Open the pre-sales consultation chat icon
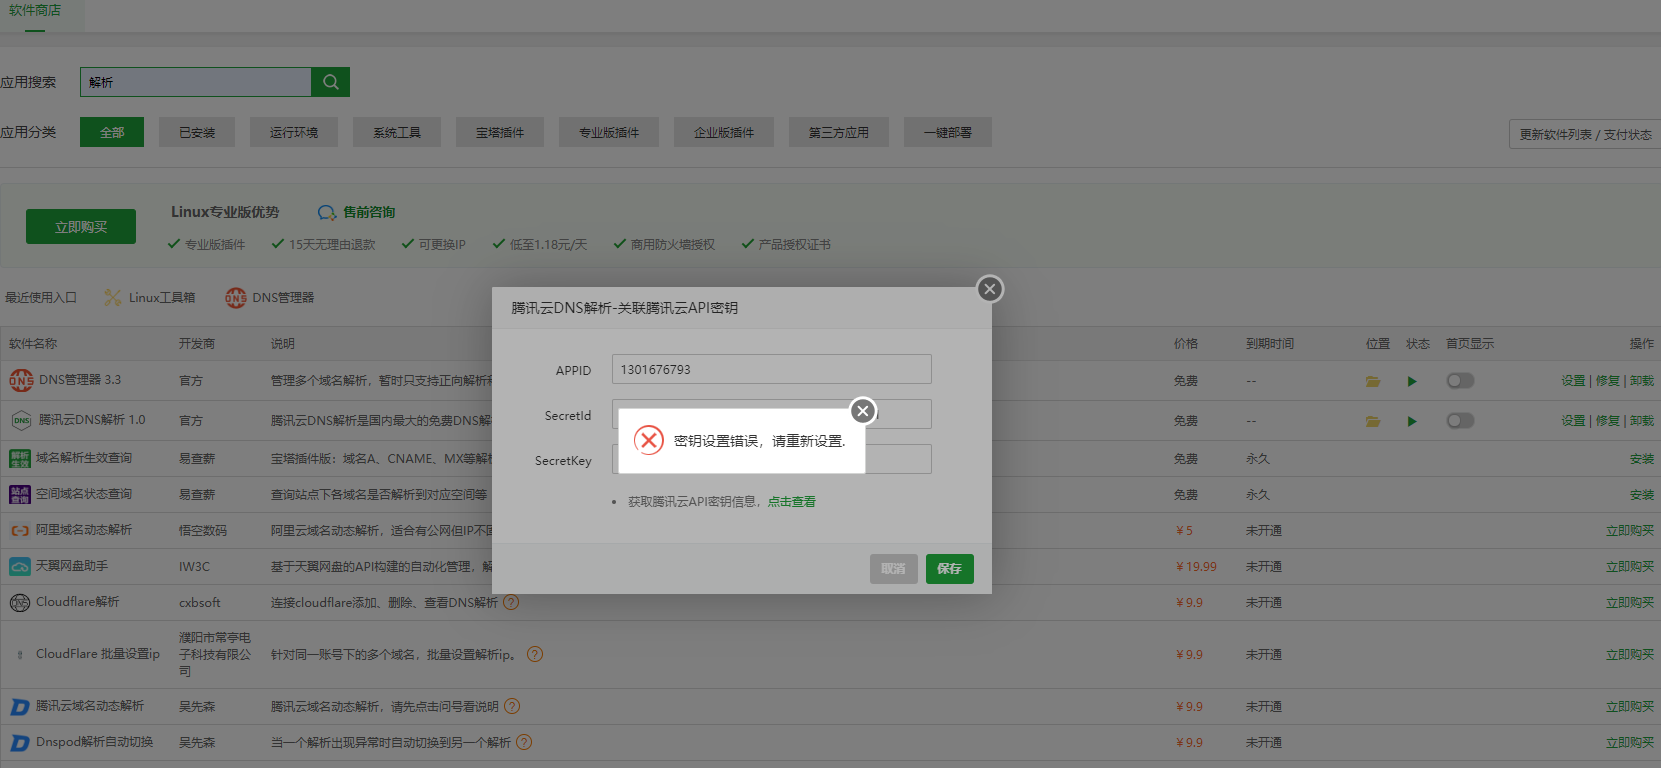 pos(327,213)
